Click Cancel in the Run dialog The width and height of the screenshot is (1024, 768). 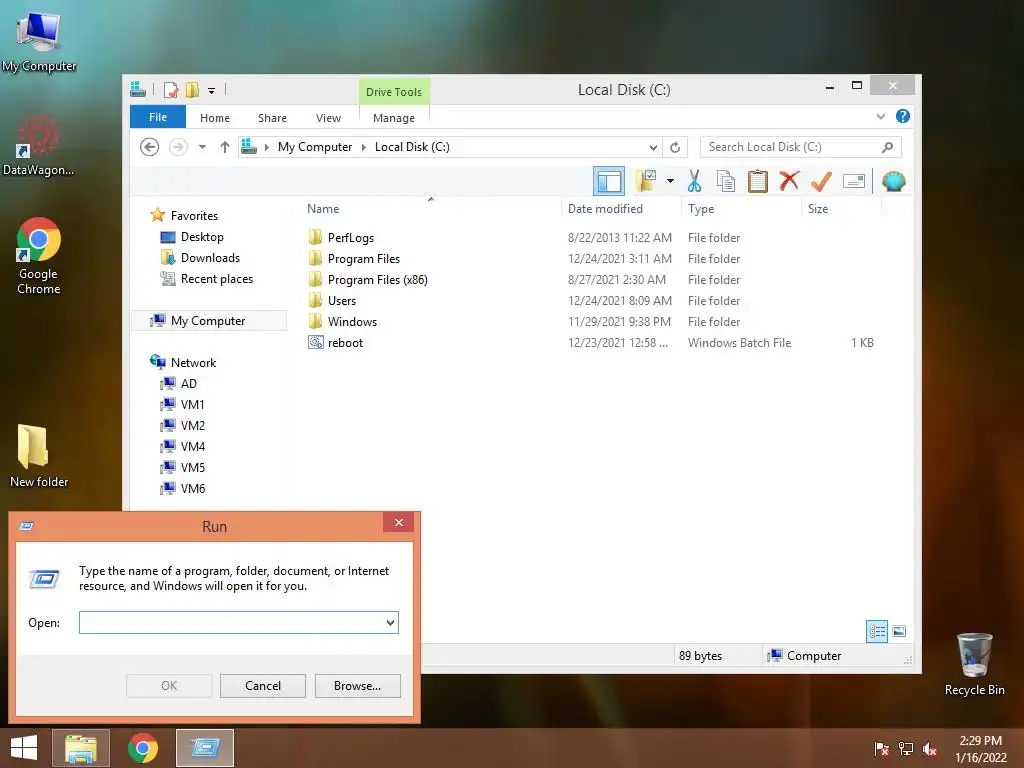pos(263,686)
